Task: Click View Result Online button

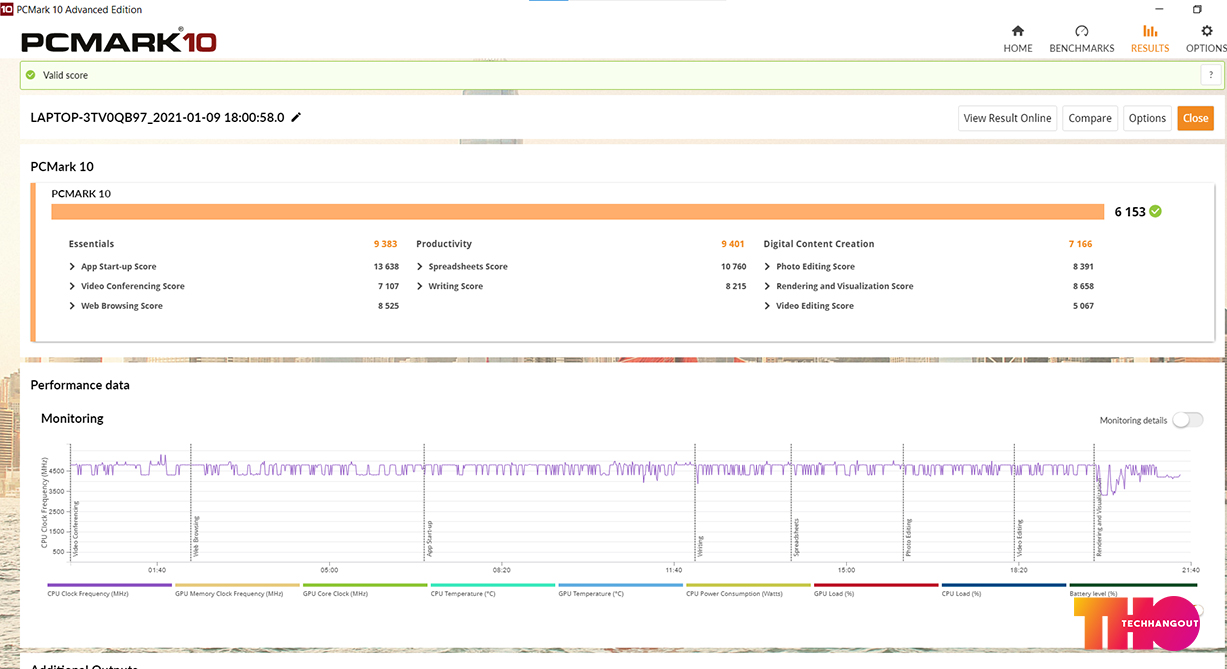Action: 1007,118
